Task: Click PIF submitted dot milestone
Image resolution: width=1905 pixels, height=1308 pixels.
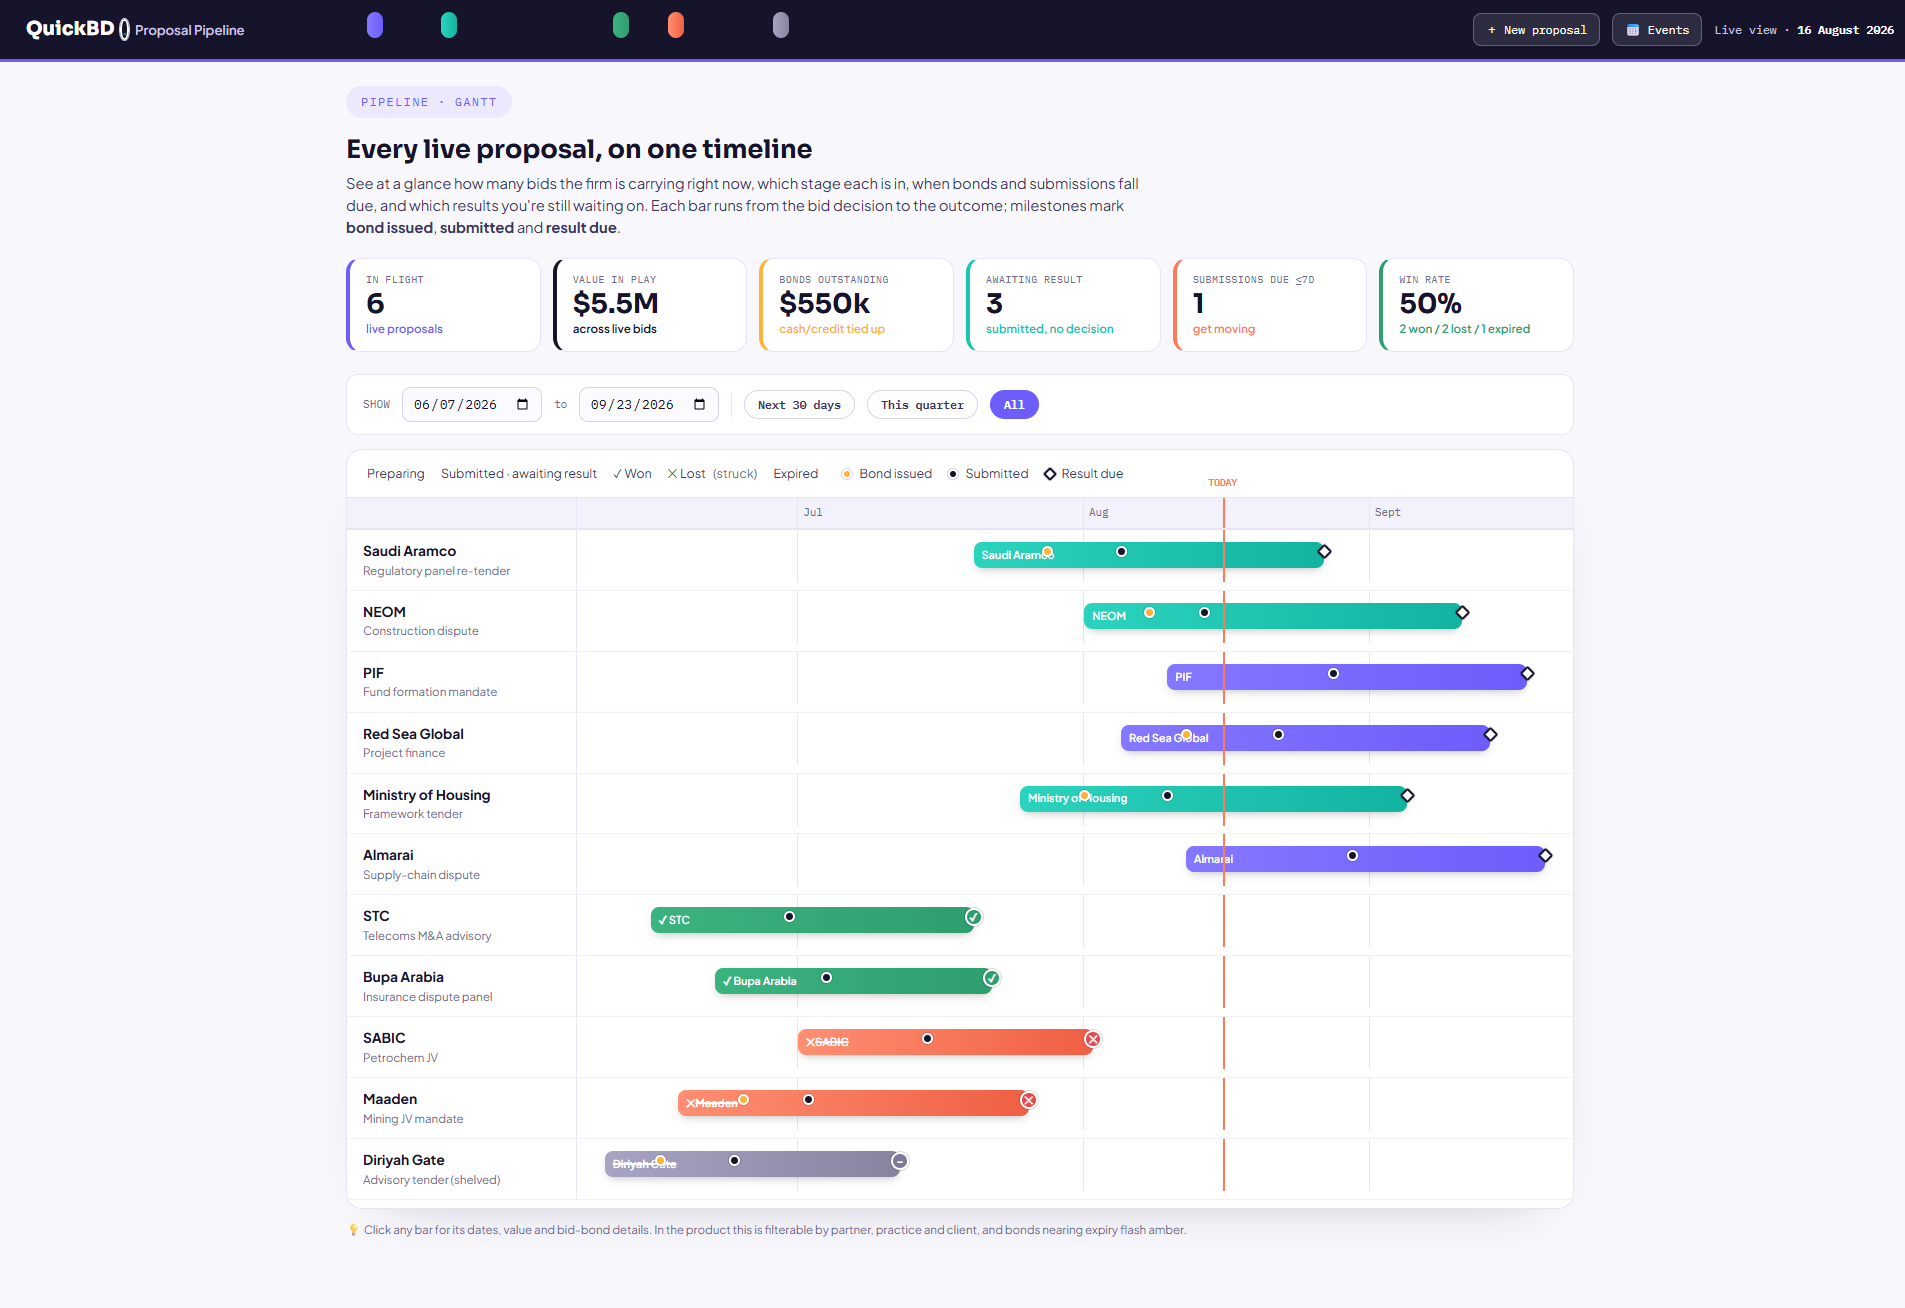Action: click(1333, 674)
